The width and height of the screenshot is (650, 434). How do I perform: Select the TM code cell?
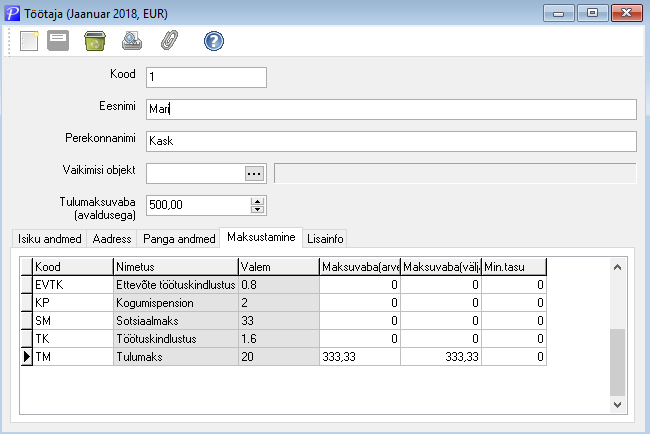click(73, 356)
